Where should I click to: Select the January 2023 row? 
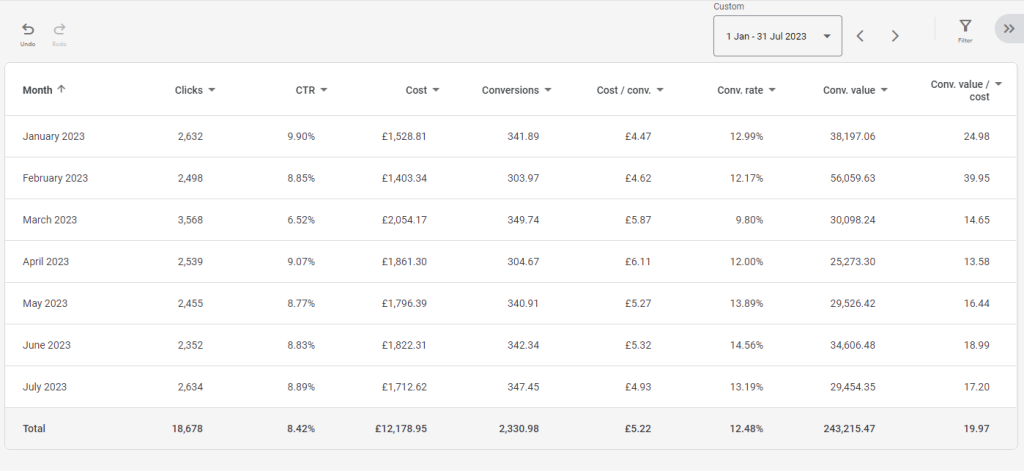coord(54,136)
